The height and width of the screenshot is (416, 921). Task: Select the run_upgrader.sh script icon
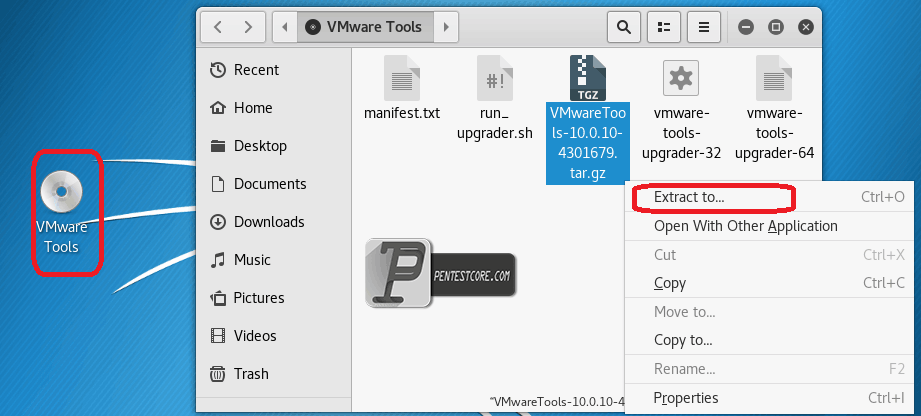click(495, 78)
